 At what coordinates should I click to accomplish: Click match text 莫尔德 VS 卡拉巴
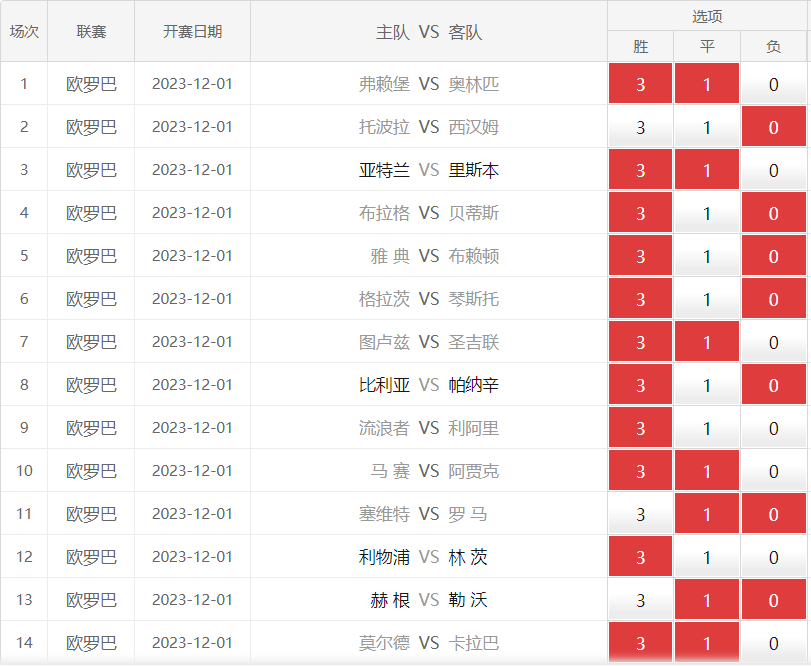pyautogui.click(x=429, y=643)
